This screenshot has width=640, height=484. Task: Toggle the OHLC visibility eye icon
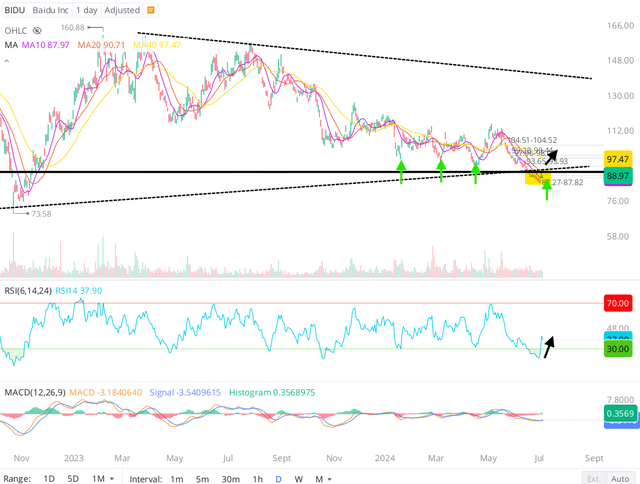[x=37, y=31]
